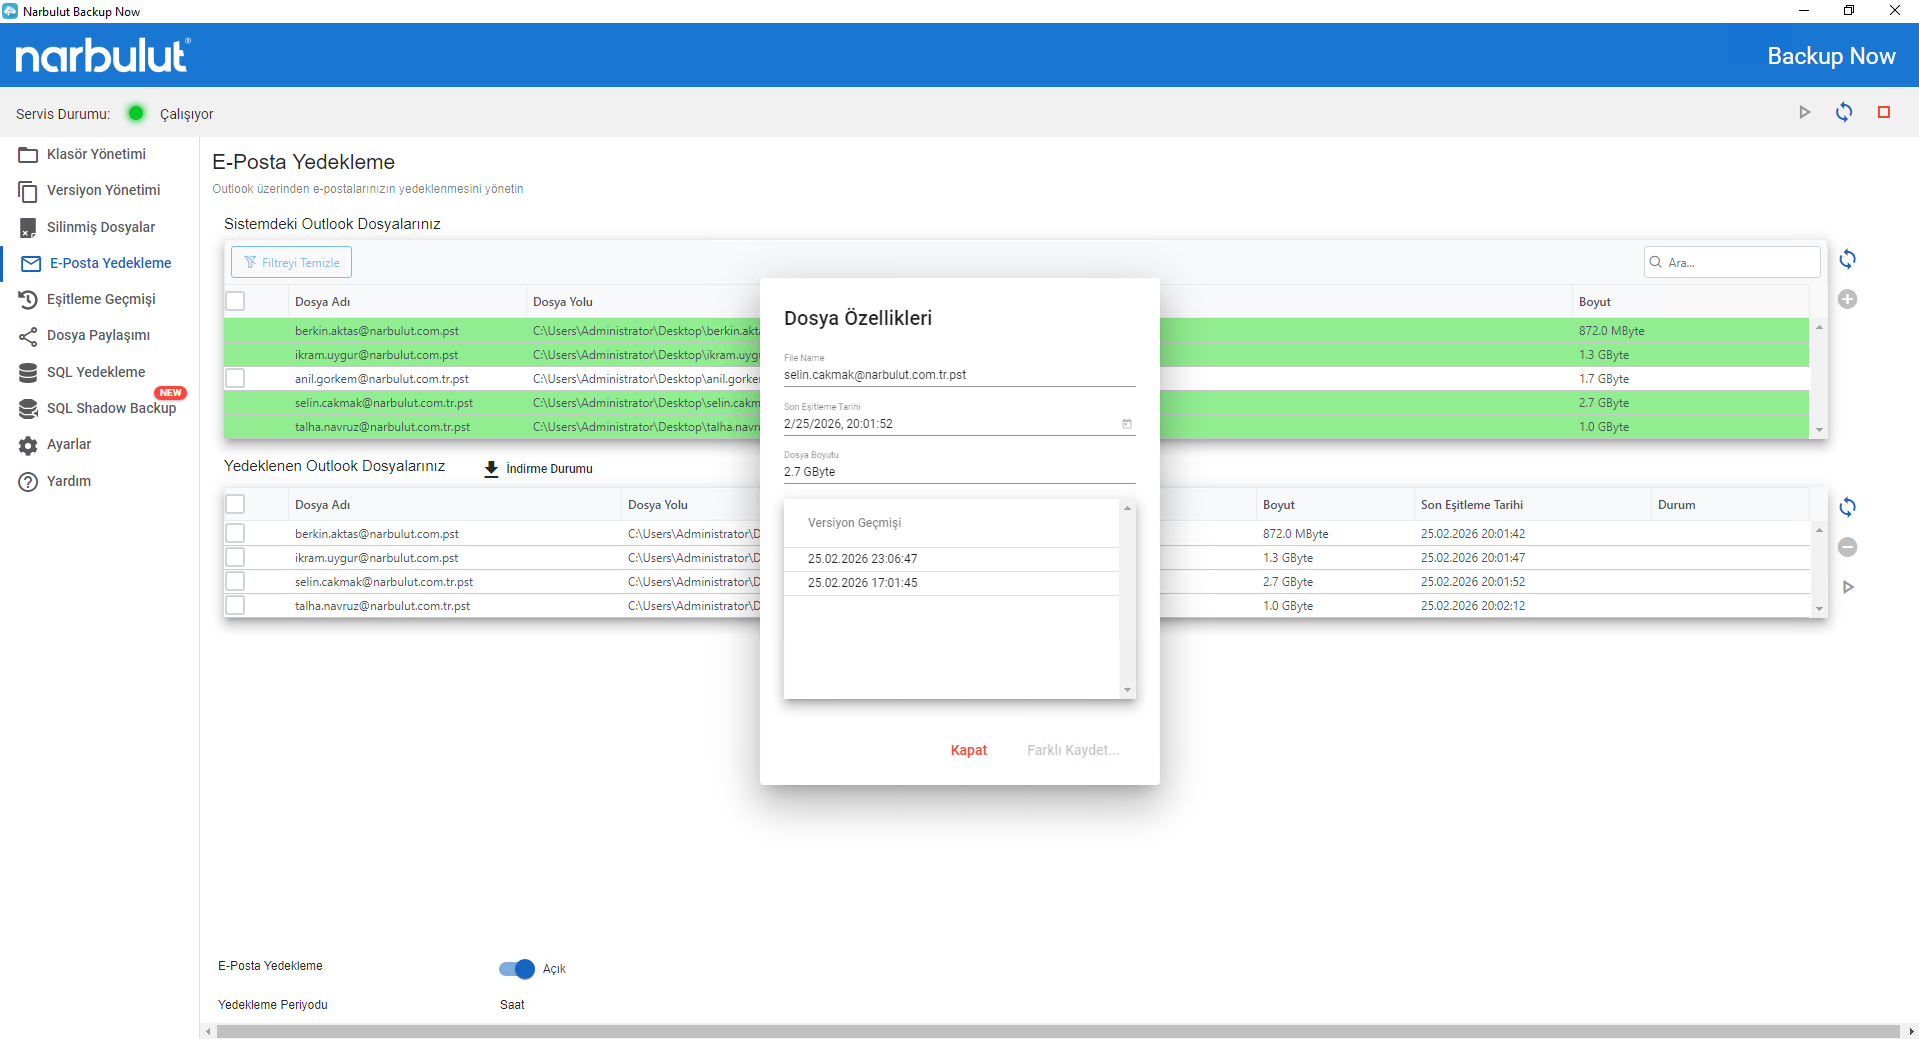Toggle the E-Posta Yedekleme switch off

[517, 968]
